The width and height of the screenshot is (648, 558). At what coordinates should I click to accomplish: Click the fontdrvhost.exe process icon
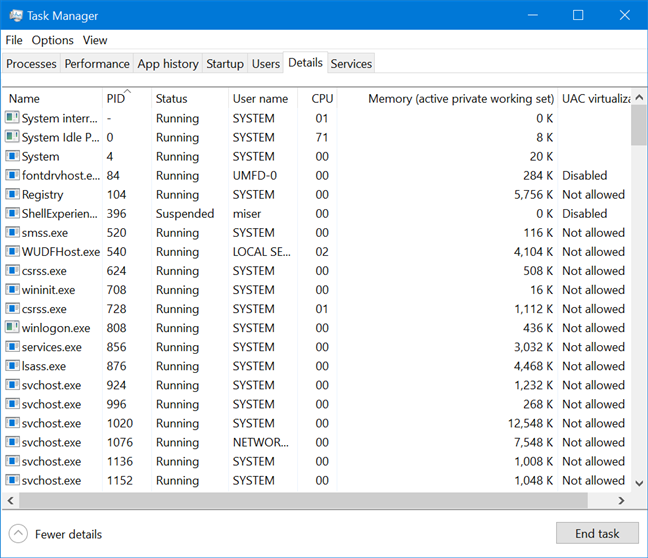coord(12,175)
